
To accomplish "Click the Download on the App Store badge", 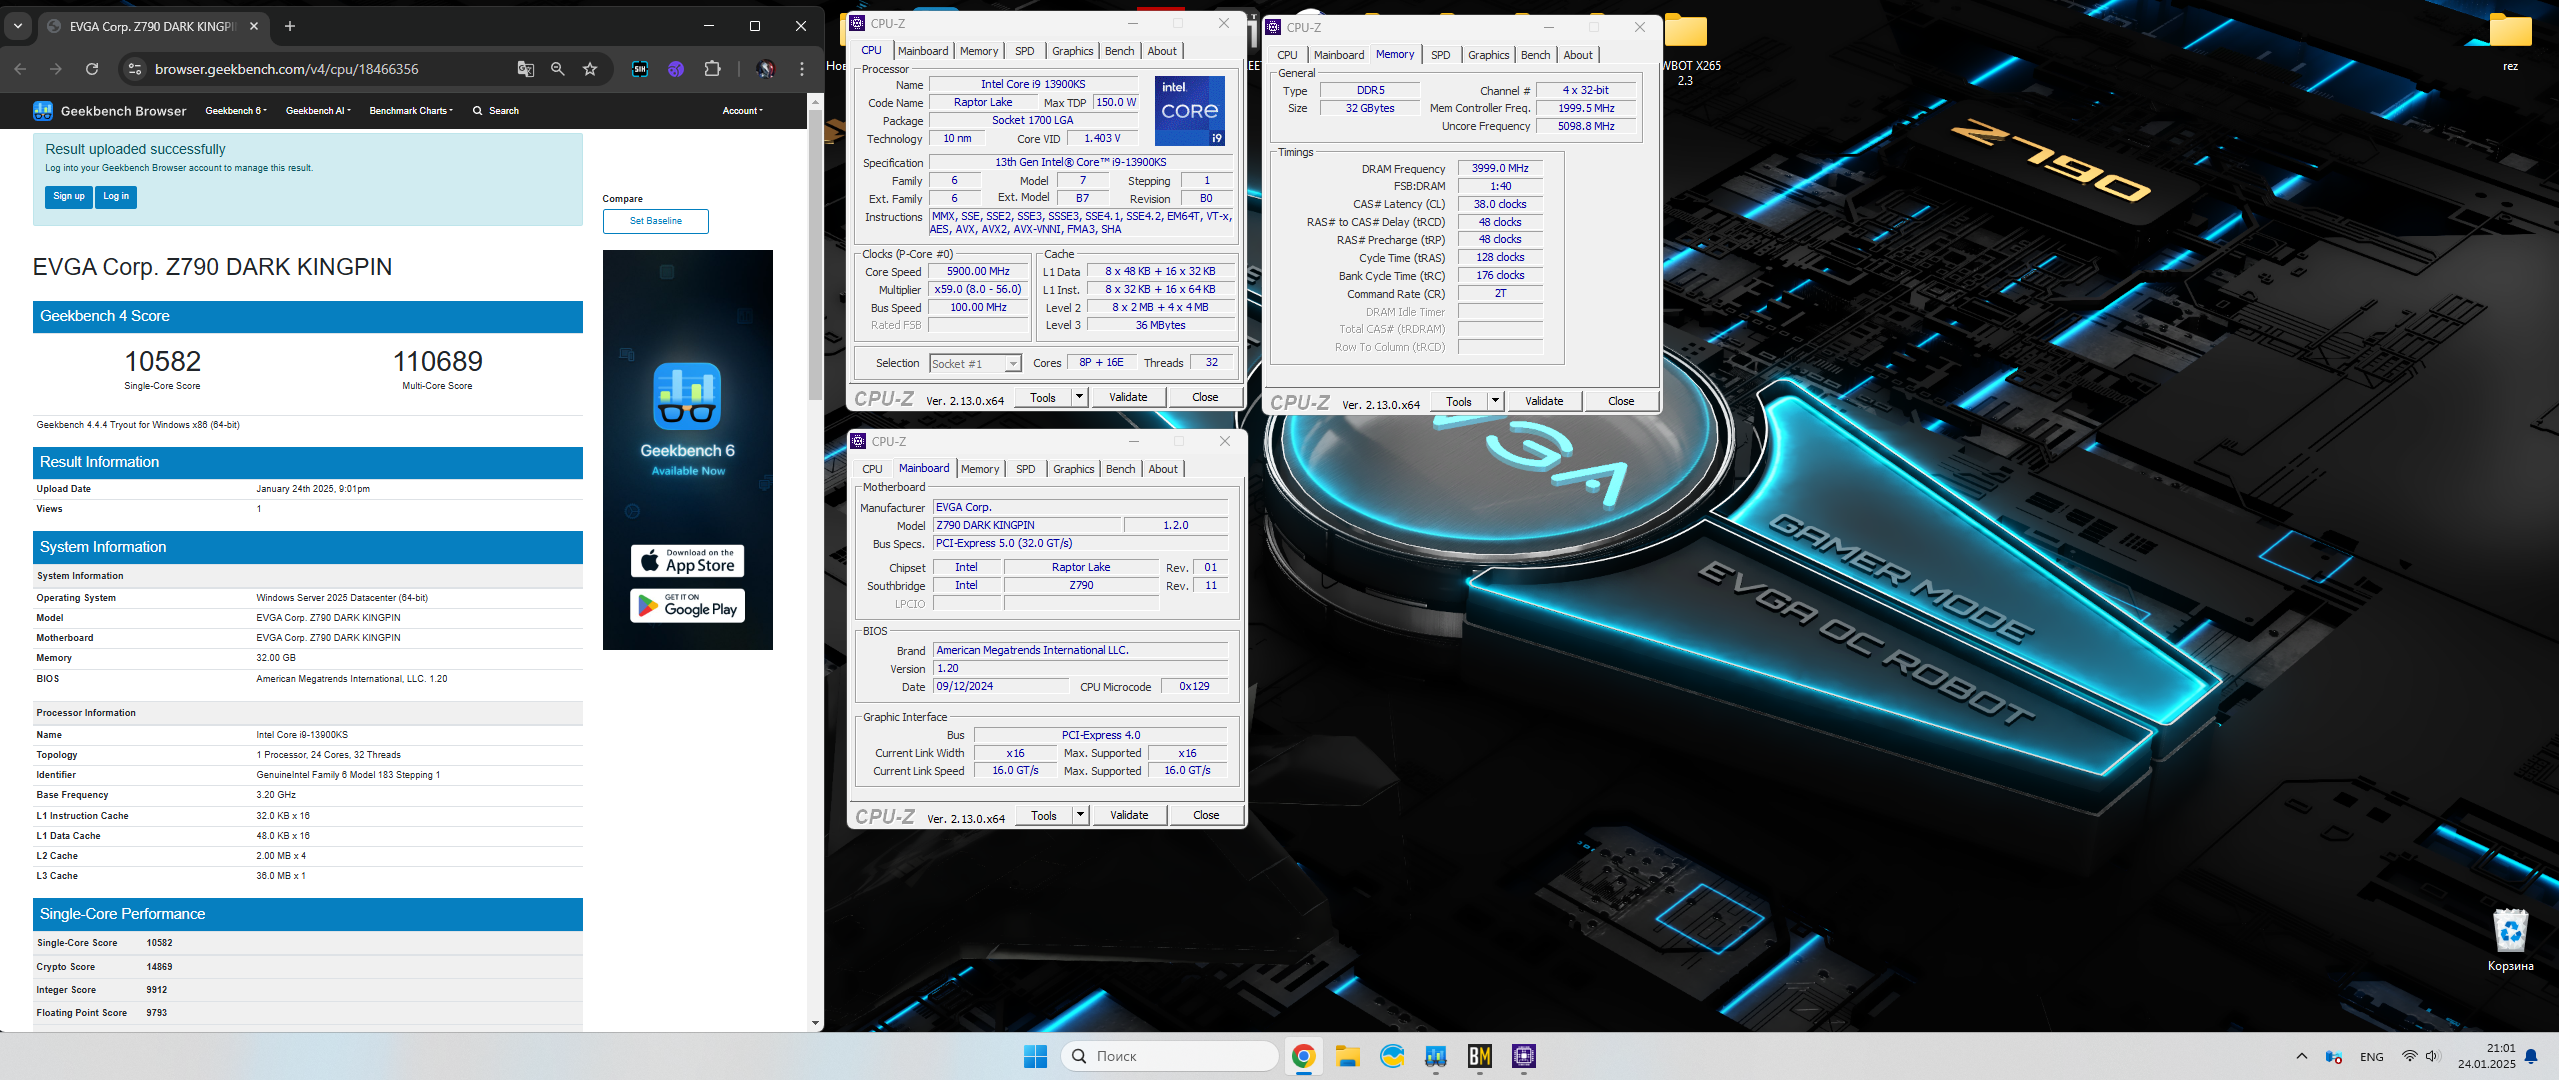I will tap(688, 561).
